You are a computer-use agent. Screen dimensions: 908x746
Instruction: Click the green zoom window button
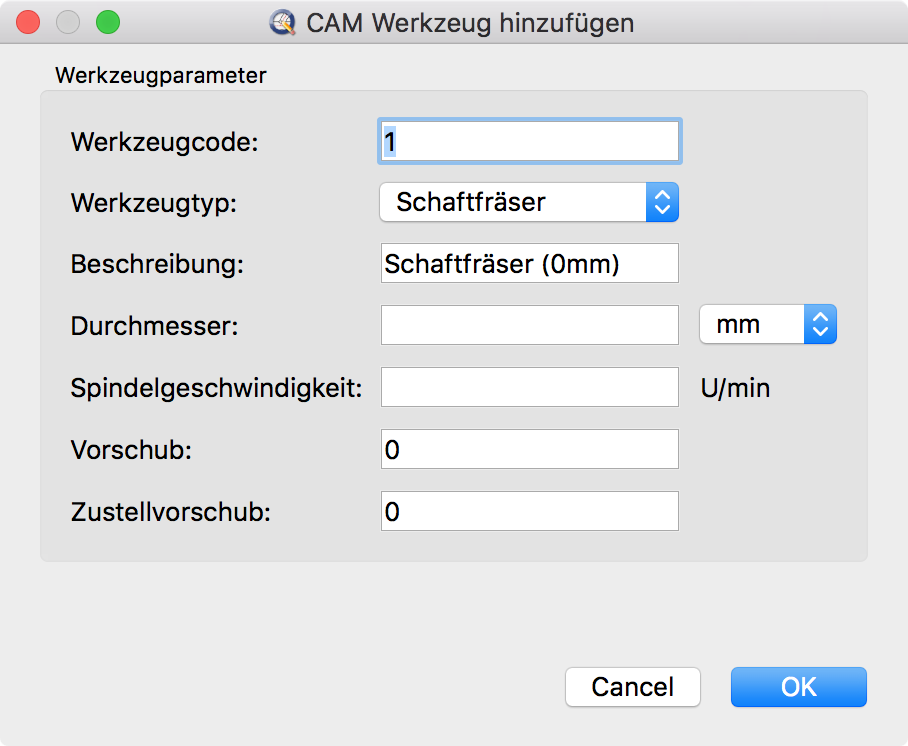point(106,21)
